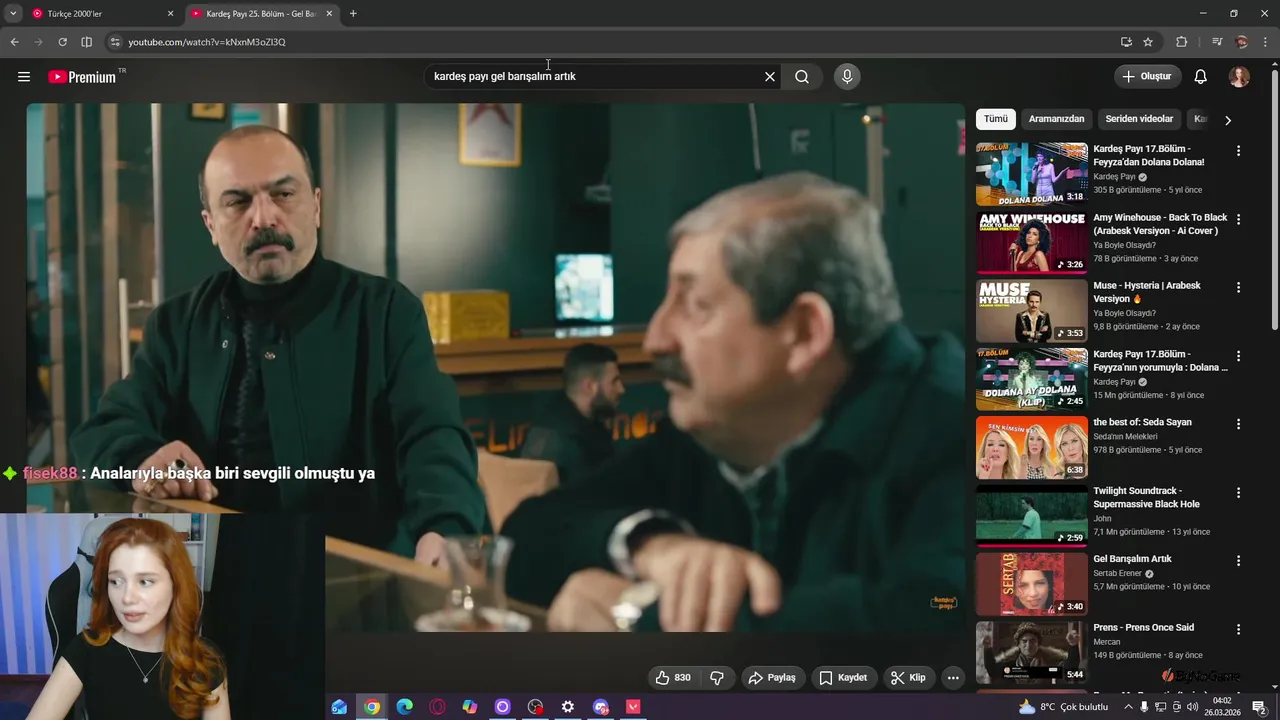Open more actions under the video
Viewport: 1280px width, 720px height.
point(953,677)
